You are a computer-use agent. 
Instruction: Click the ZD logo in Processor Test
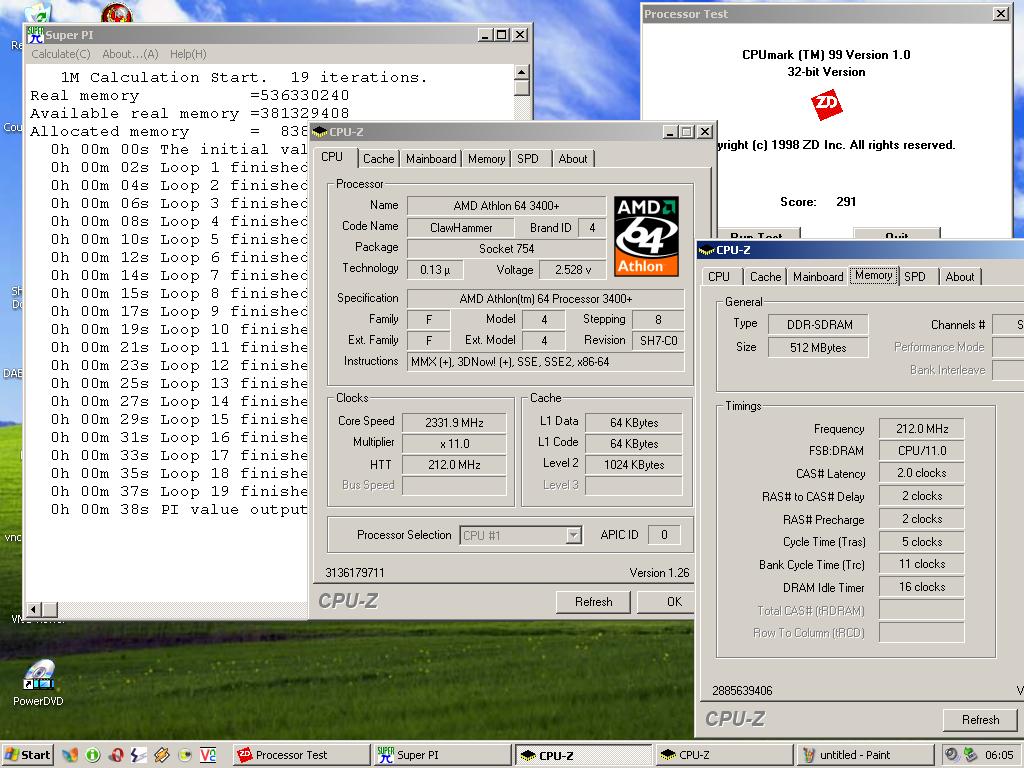(x=826, y=105)
